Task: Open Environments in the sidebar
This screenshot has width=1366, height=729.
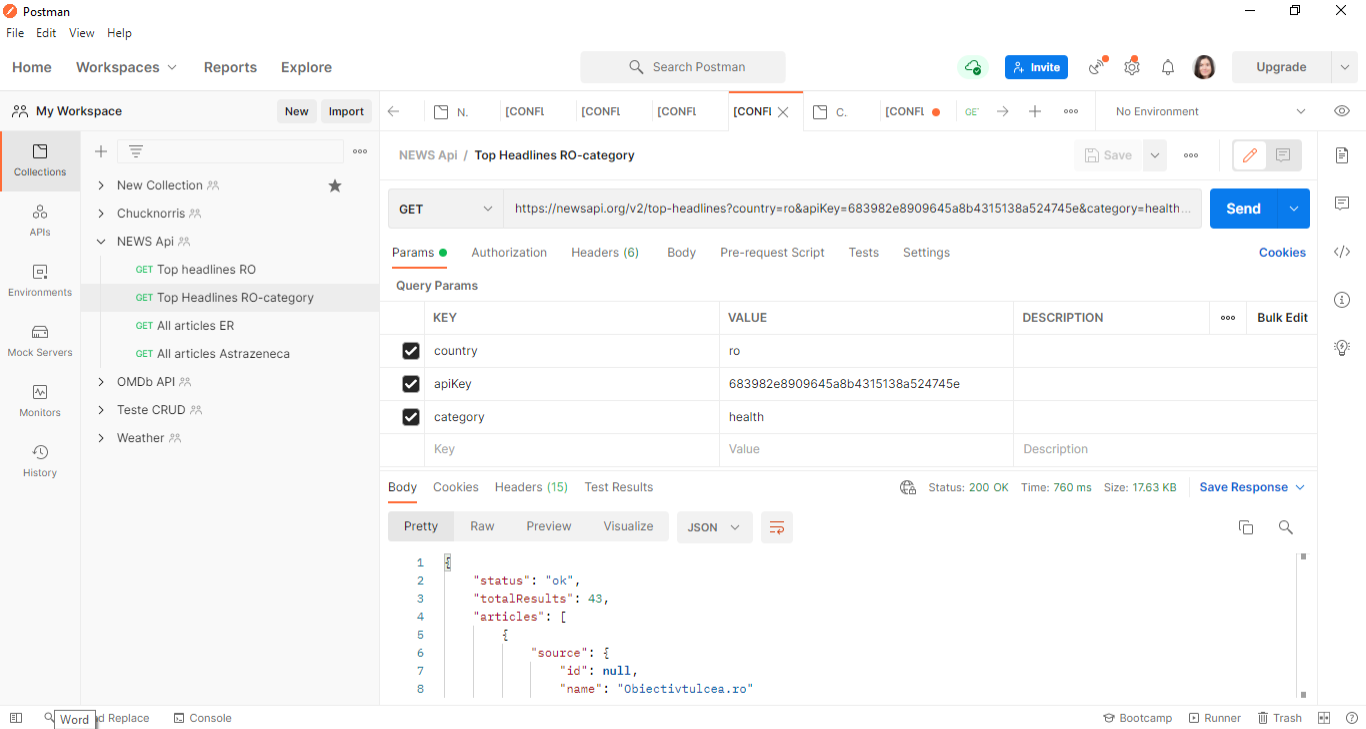Action: pos(40,280)
